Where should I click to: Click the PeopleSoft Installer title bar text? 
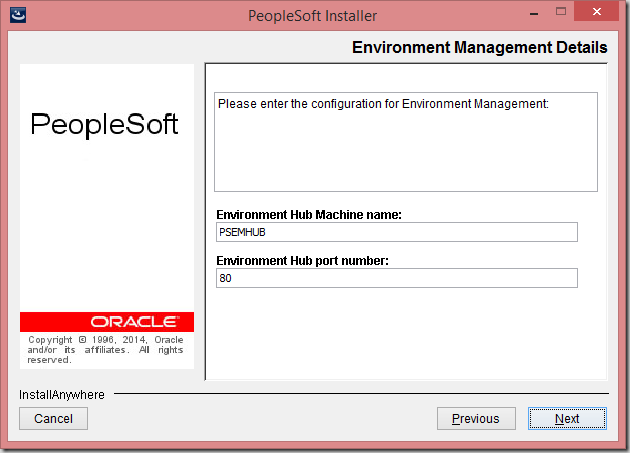coord(312,16)
